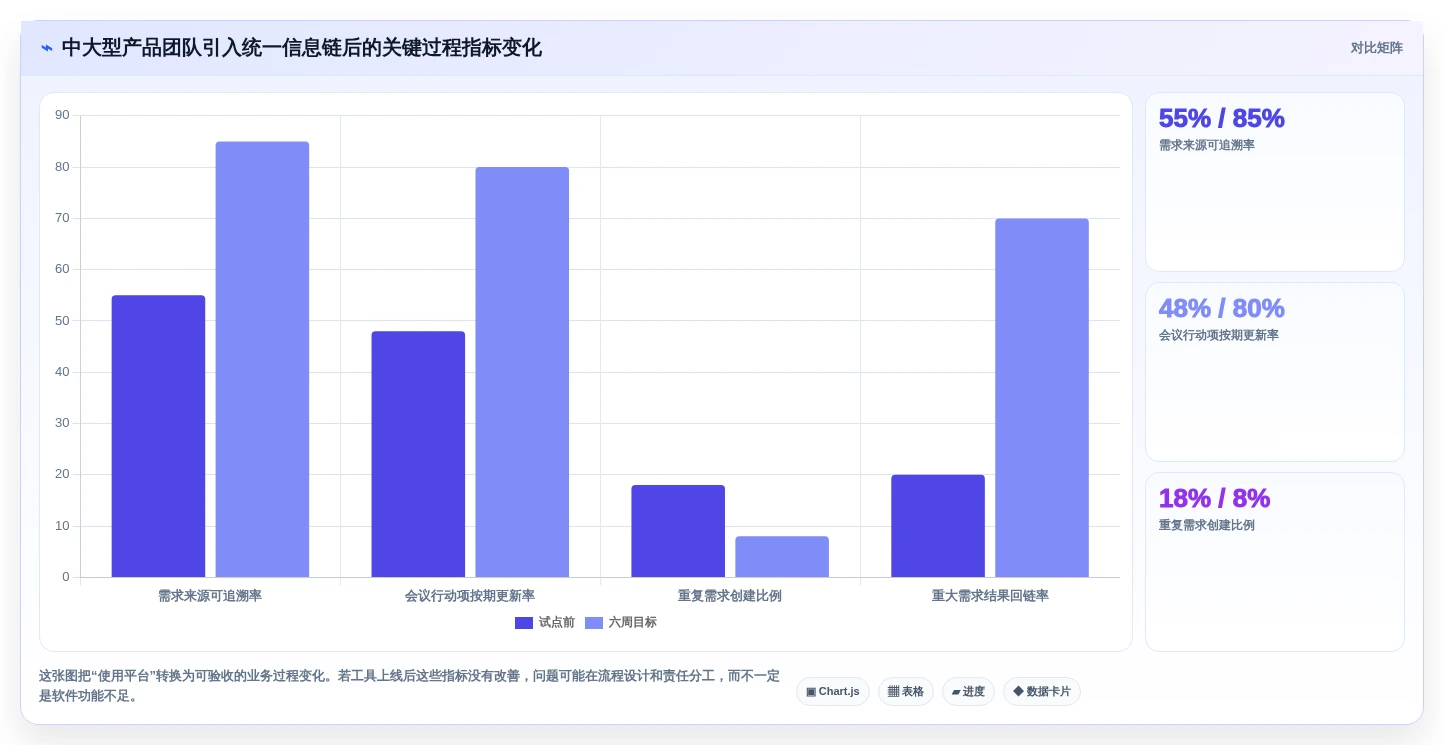Click the x-axis label 重复需求创建比例
The height and width of the screenshot is (745, 1444).
(x=730, y=596)
